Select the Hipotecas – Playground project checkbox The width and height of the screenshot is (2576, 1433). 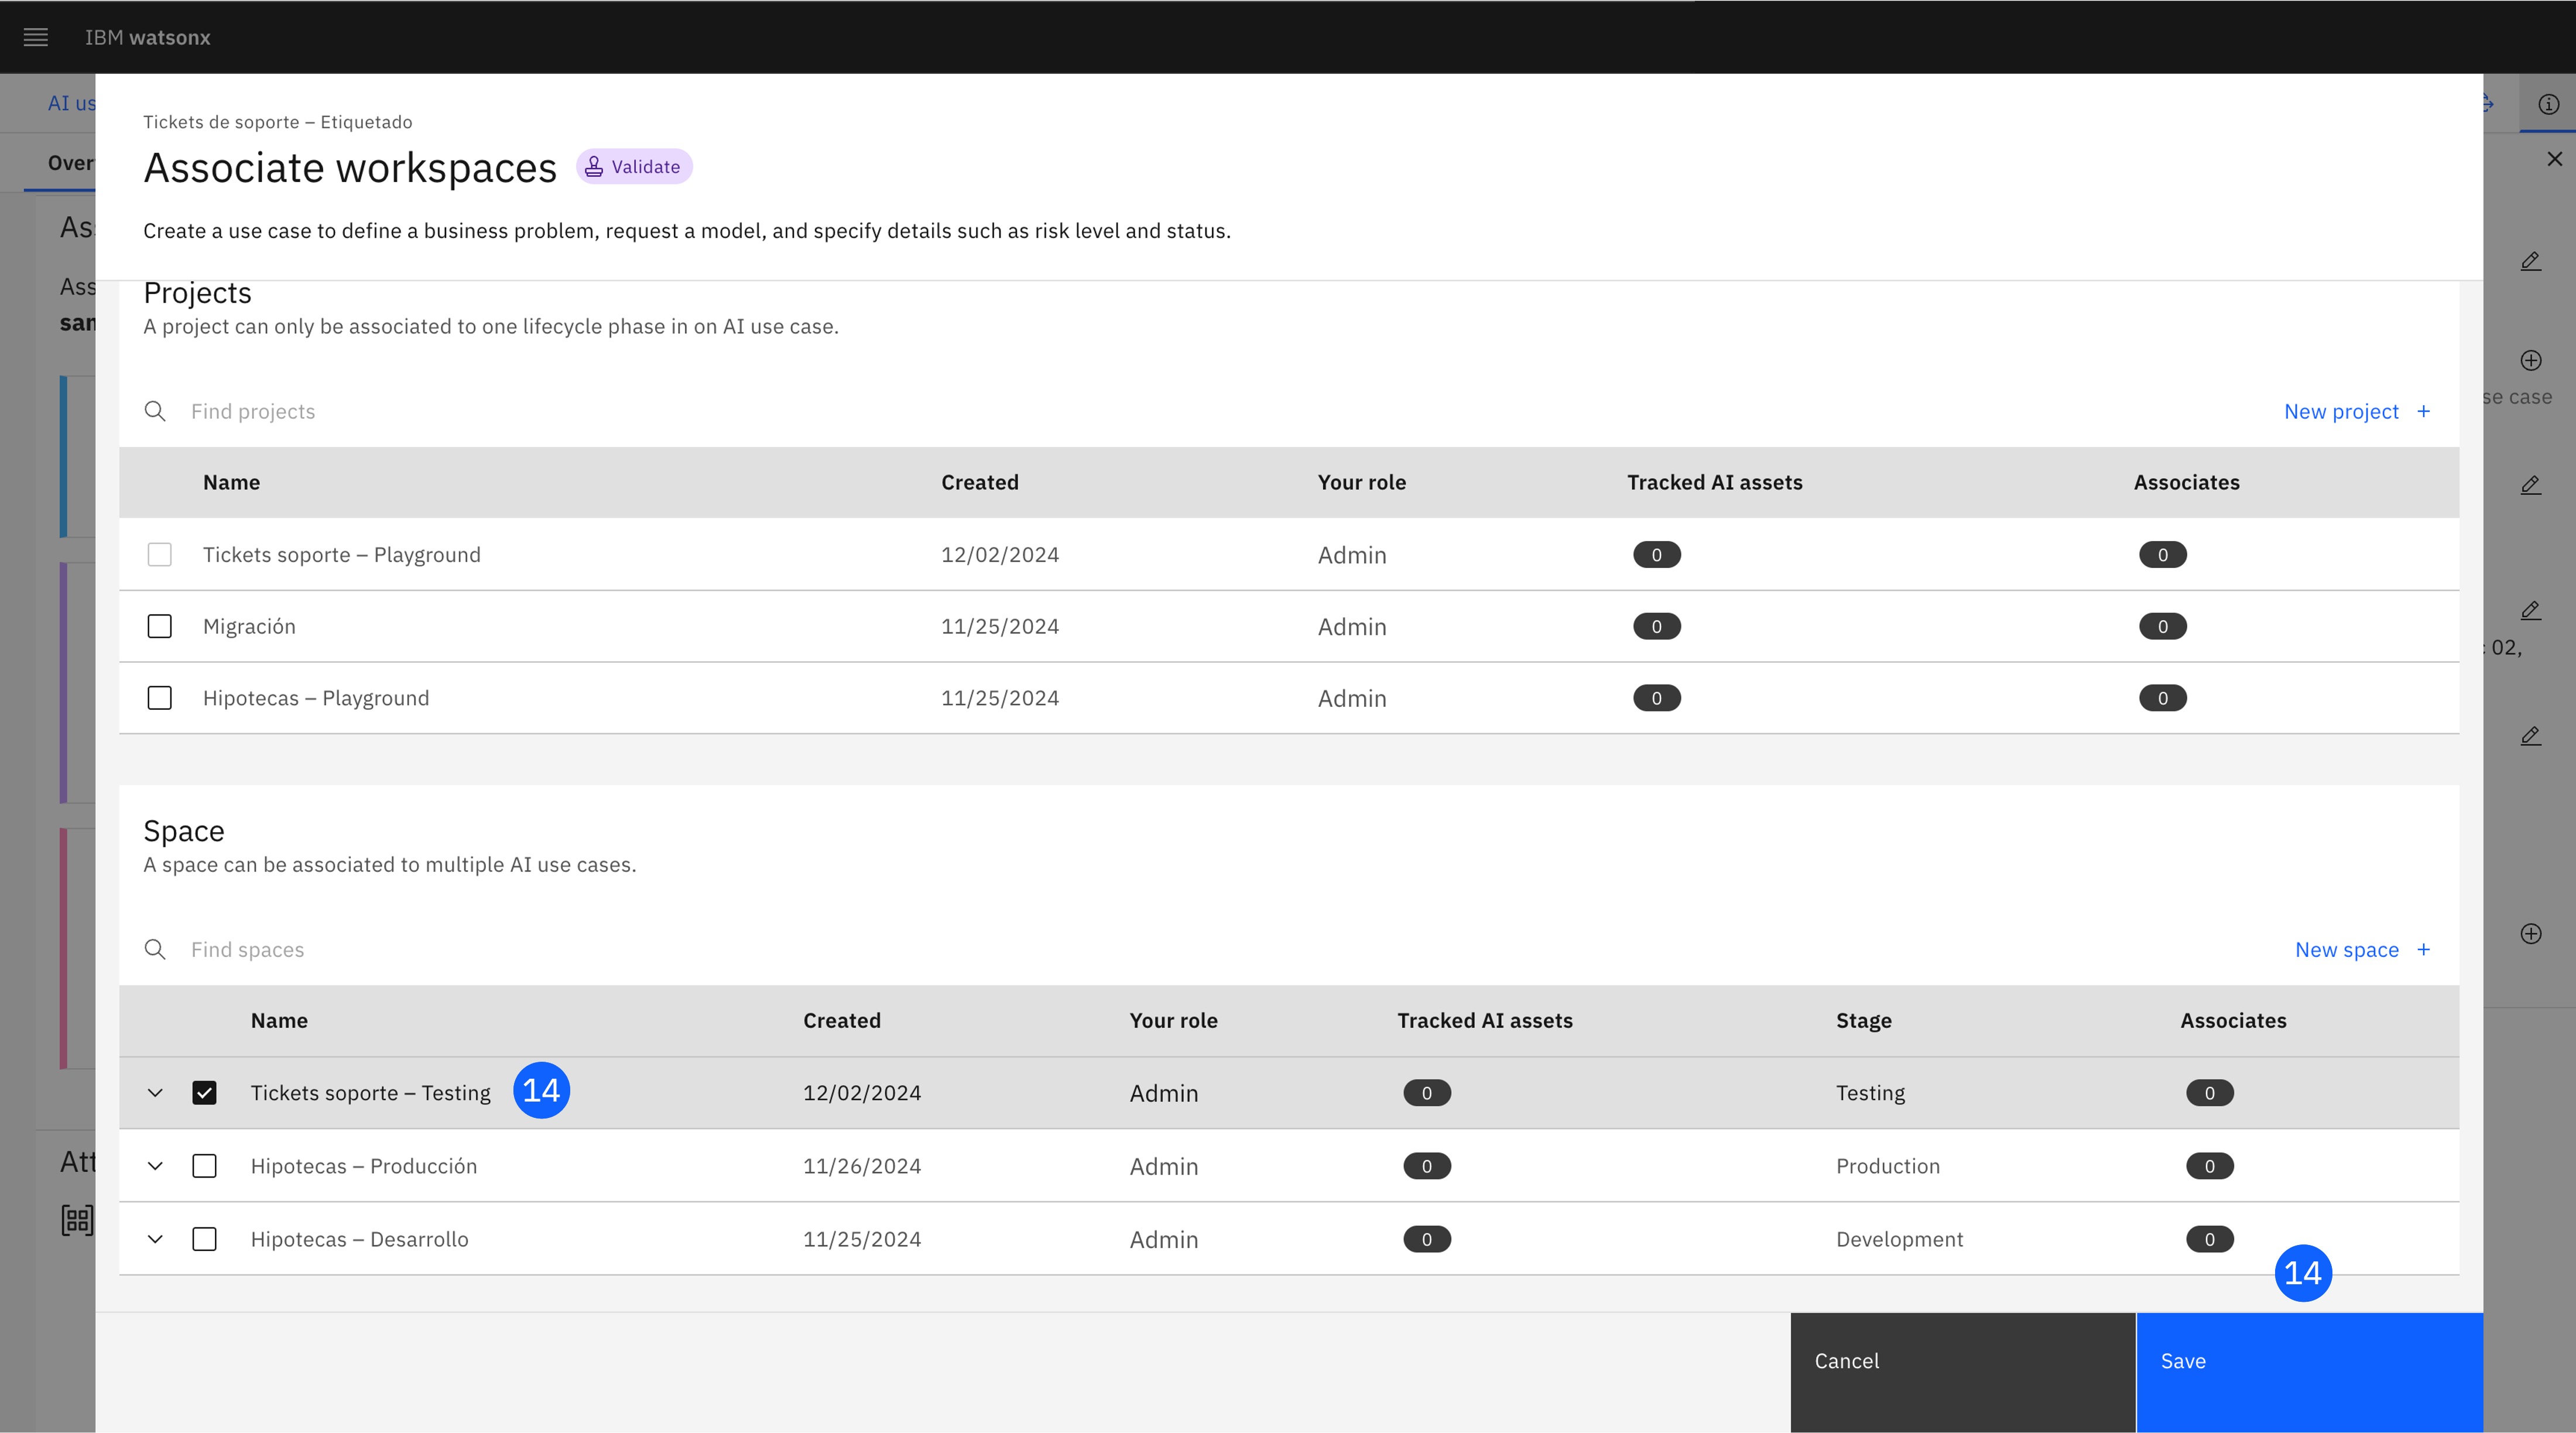(160, 698)
